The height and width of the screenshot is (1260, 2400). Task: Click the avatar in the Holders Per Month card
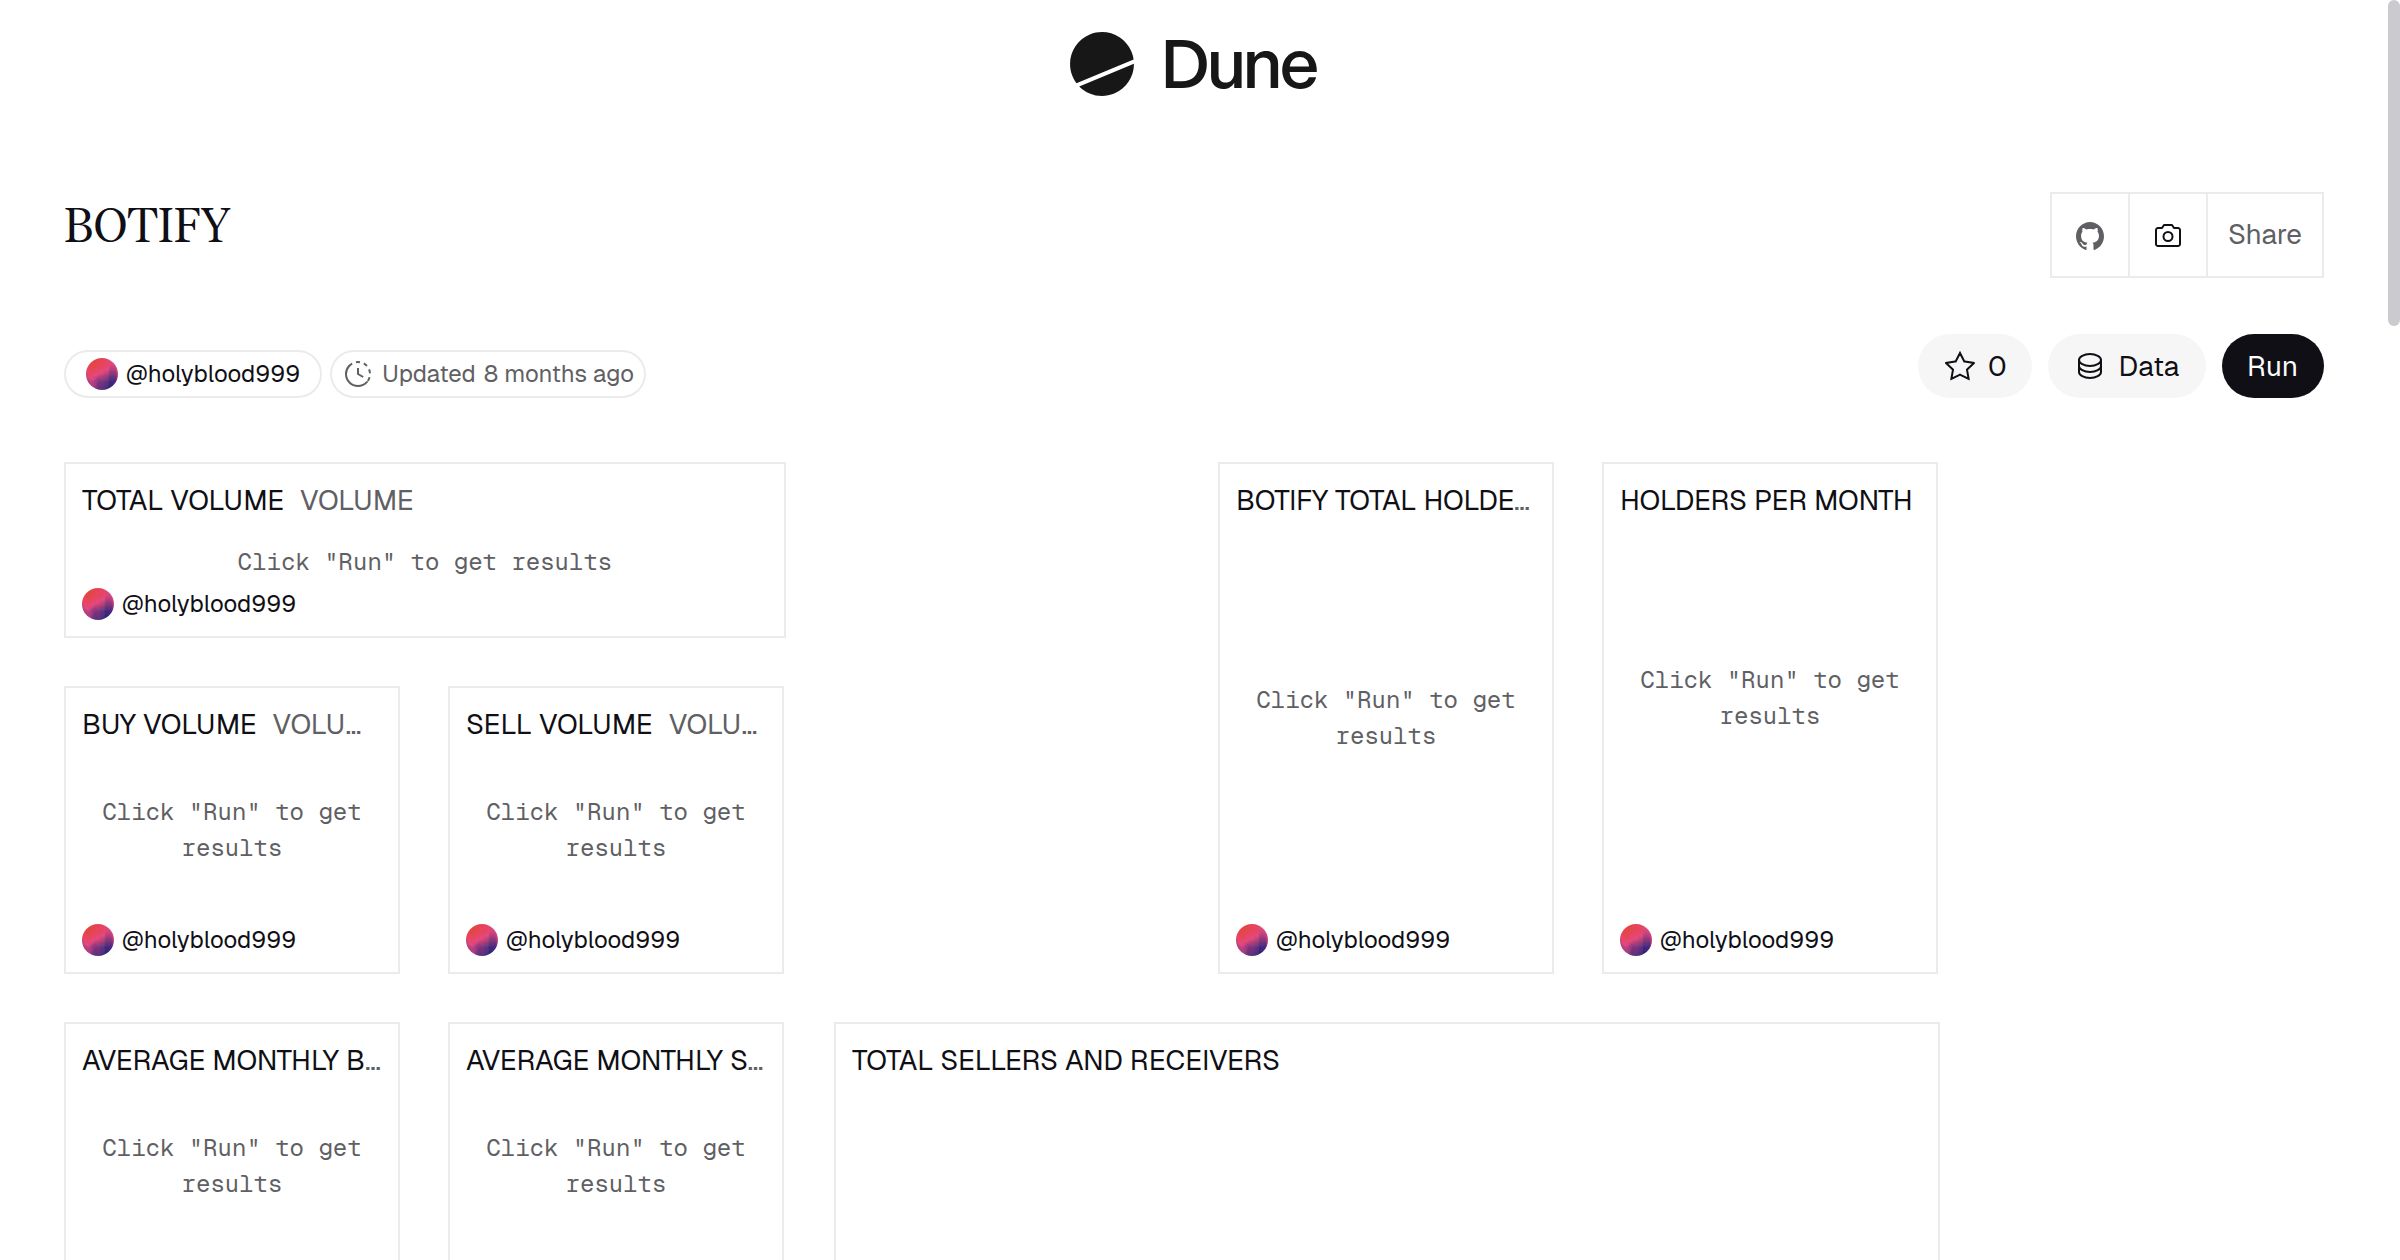pos(1636,940)
